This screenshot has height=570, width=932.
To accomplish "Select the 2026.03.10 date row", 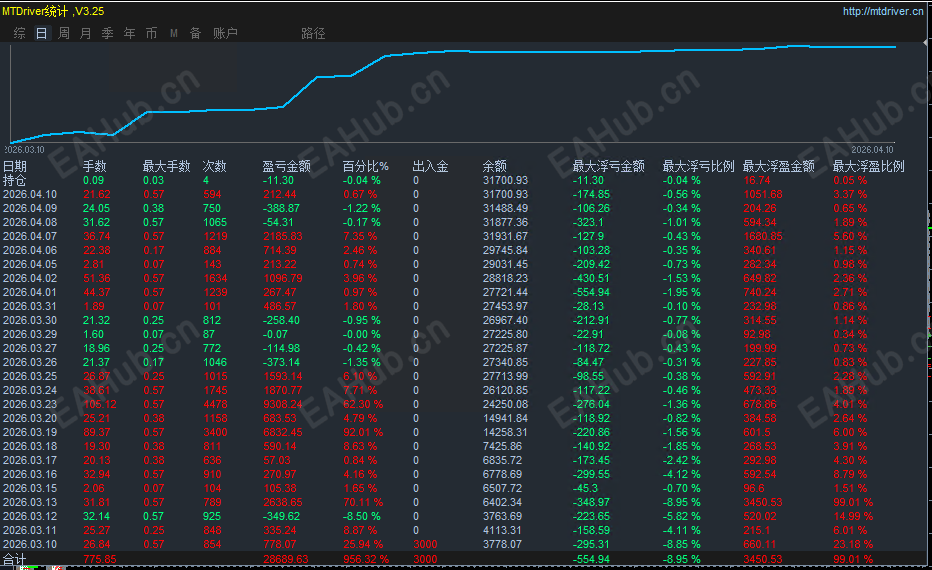I will pyautogui.click(x=30, y=544).
